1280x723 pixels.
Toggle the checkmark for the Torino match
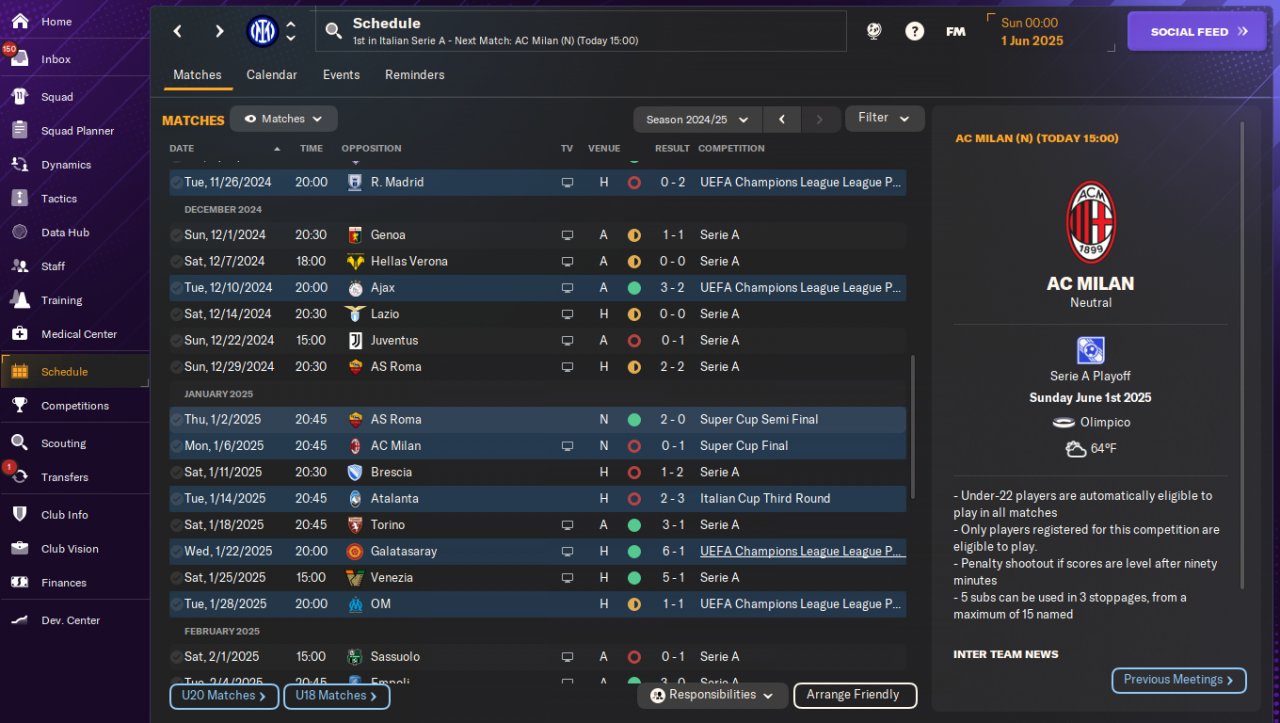pyautogui.click(x=176, y=525)
